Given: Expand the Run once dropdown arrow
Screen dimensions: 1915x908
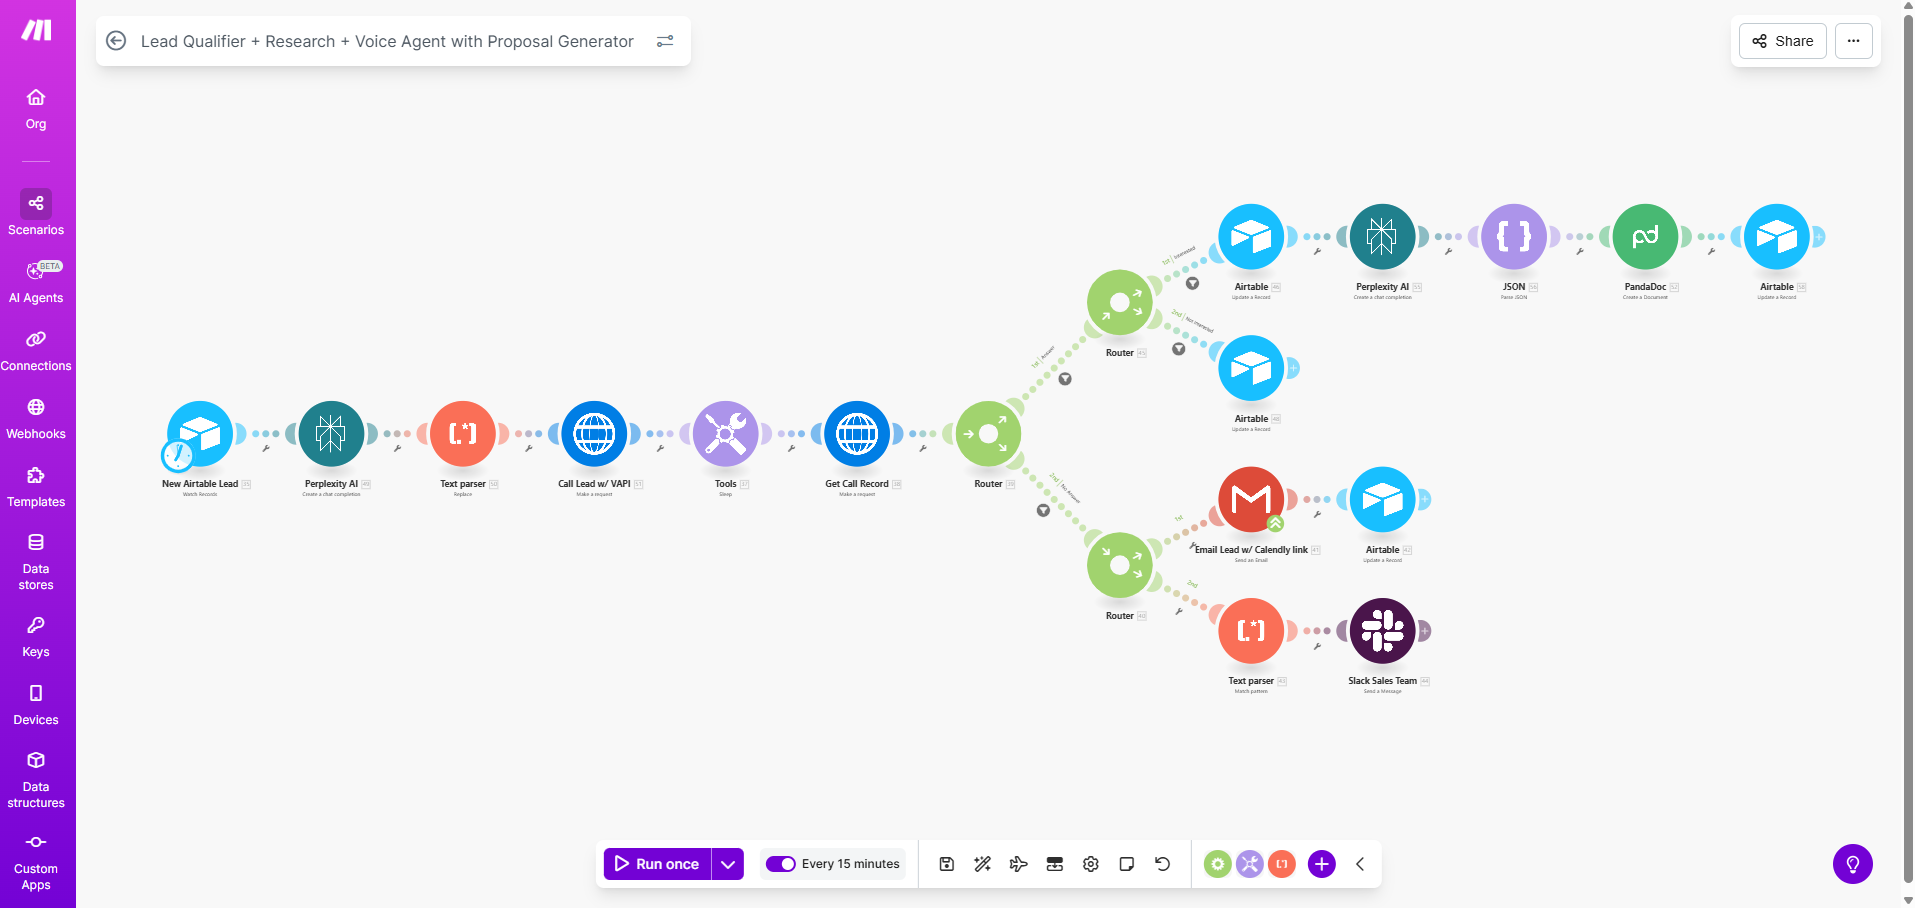Looking at the screenshot, I should [728, 864].
